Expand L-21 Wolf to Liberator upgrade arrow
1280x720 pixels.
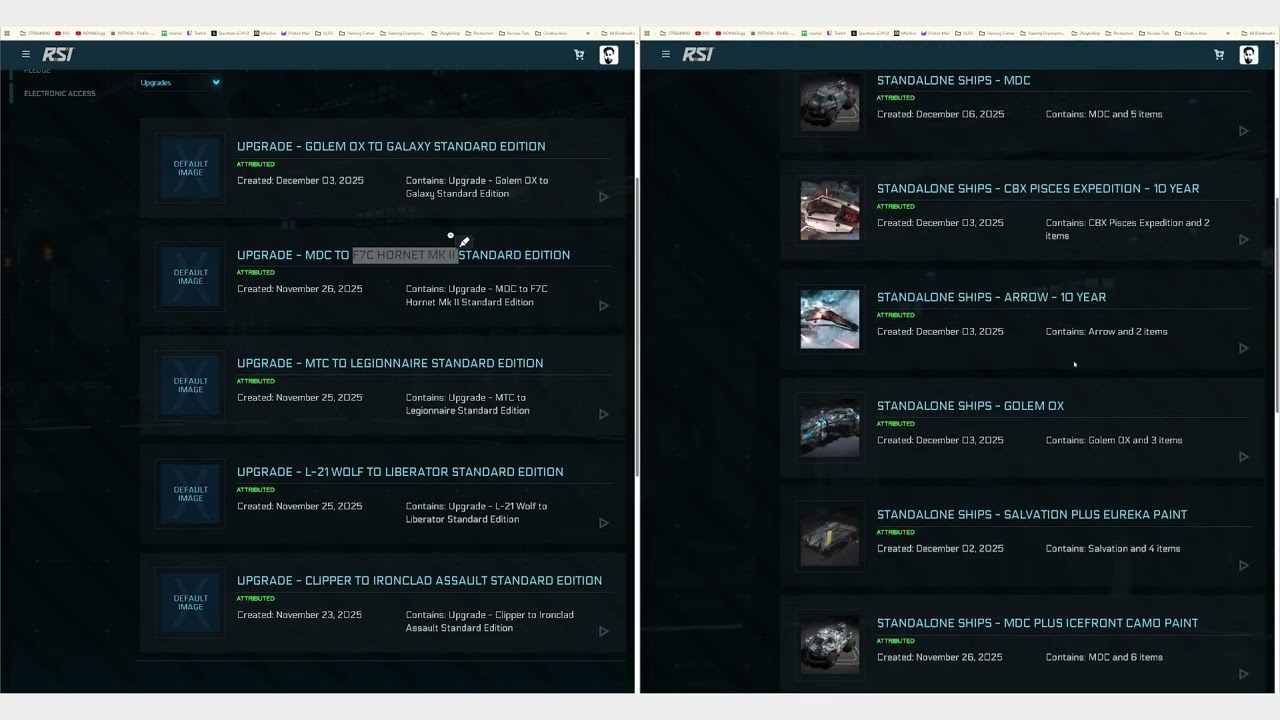pos(603,523)
